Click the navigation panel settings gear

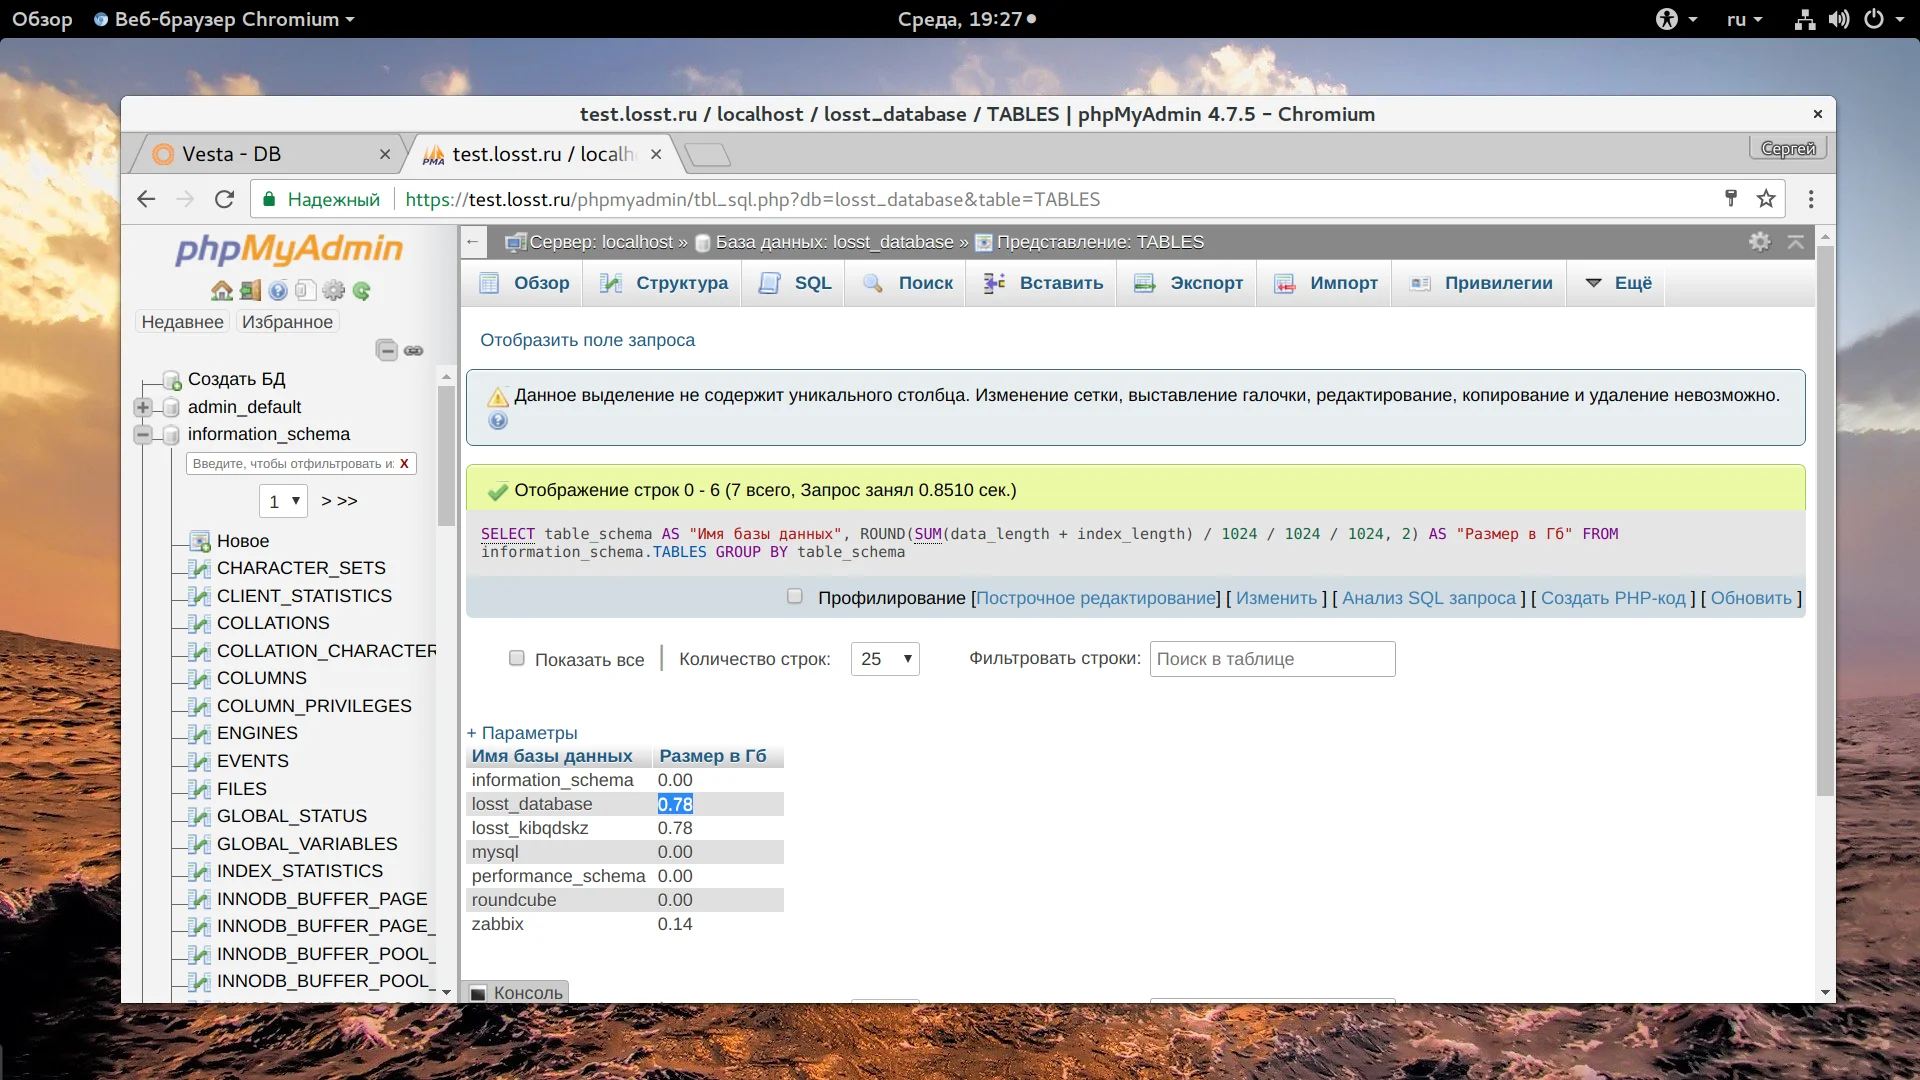pos(334,291)
